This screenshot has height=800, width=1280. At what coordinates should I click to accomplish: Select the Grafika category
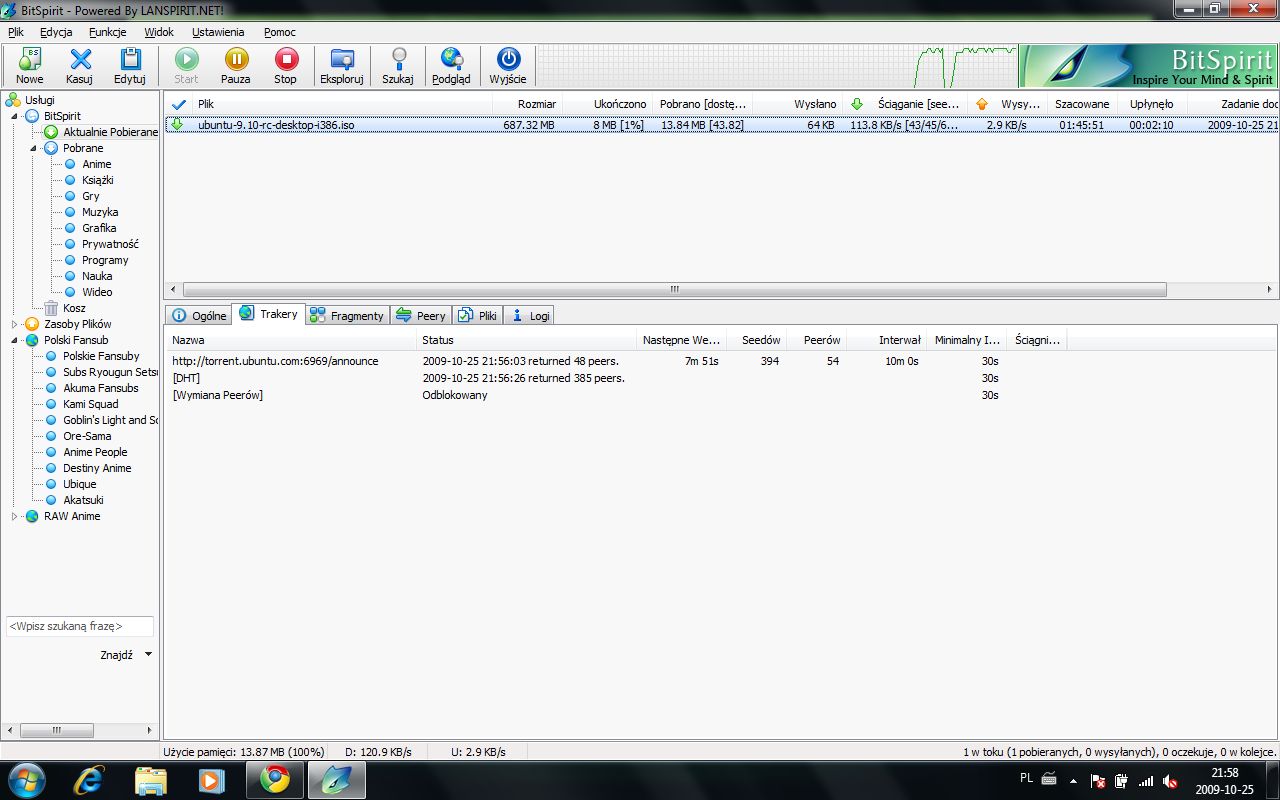click(x=99, y=228)
